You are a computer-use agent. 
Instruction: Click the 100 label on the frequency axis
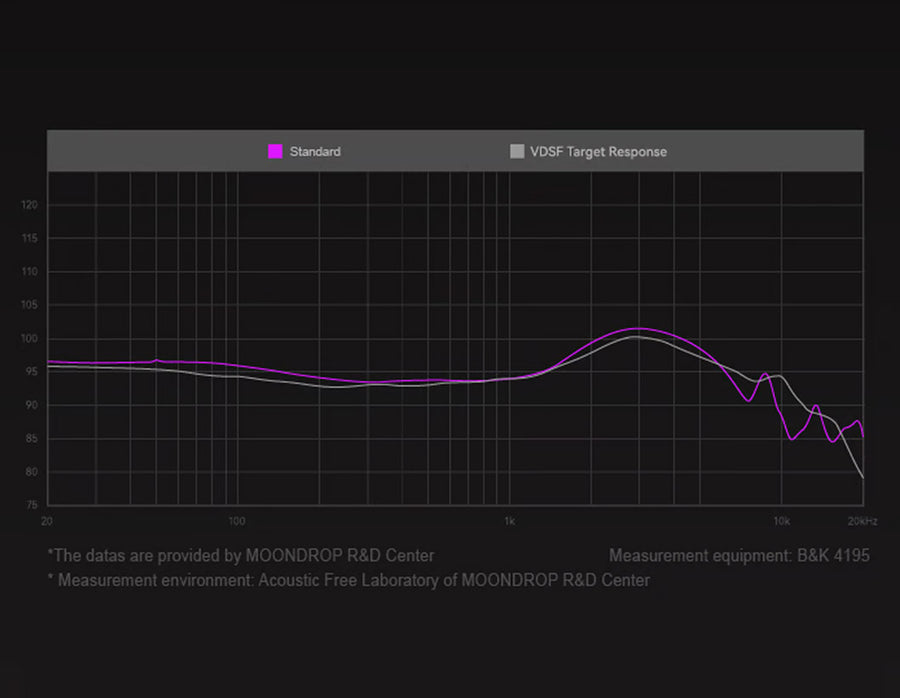(237, 522)
